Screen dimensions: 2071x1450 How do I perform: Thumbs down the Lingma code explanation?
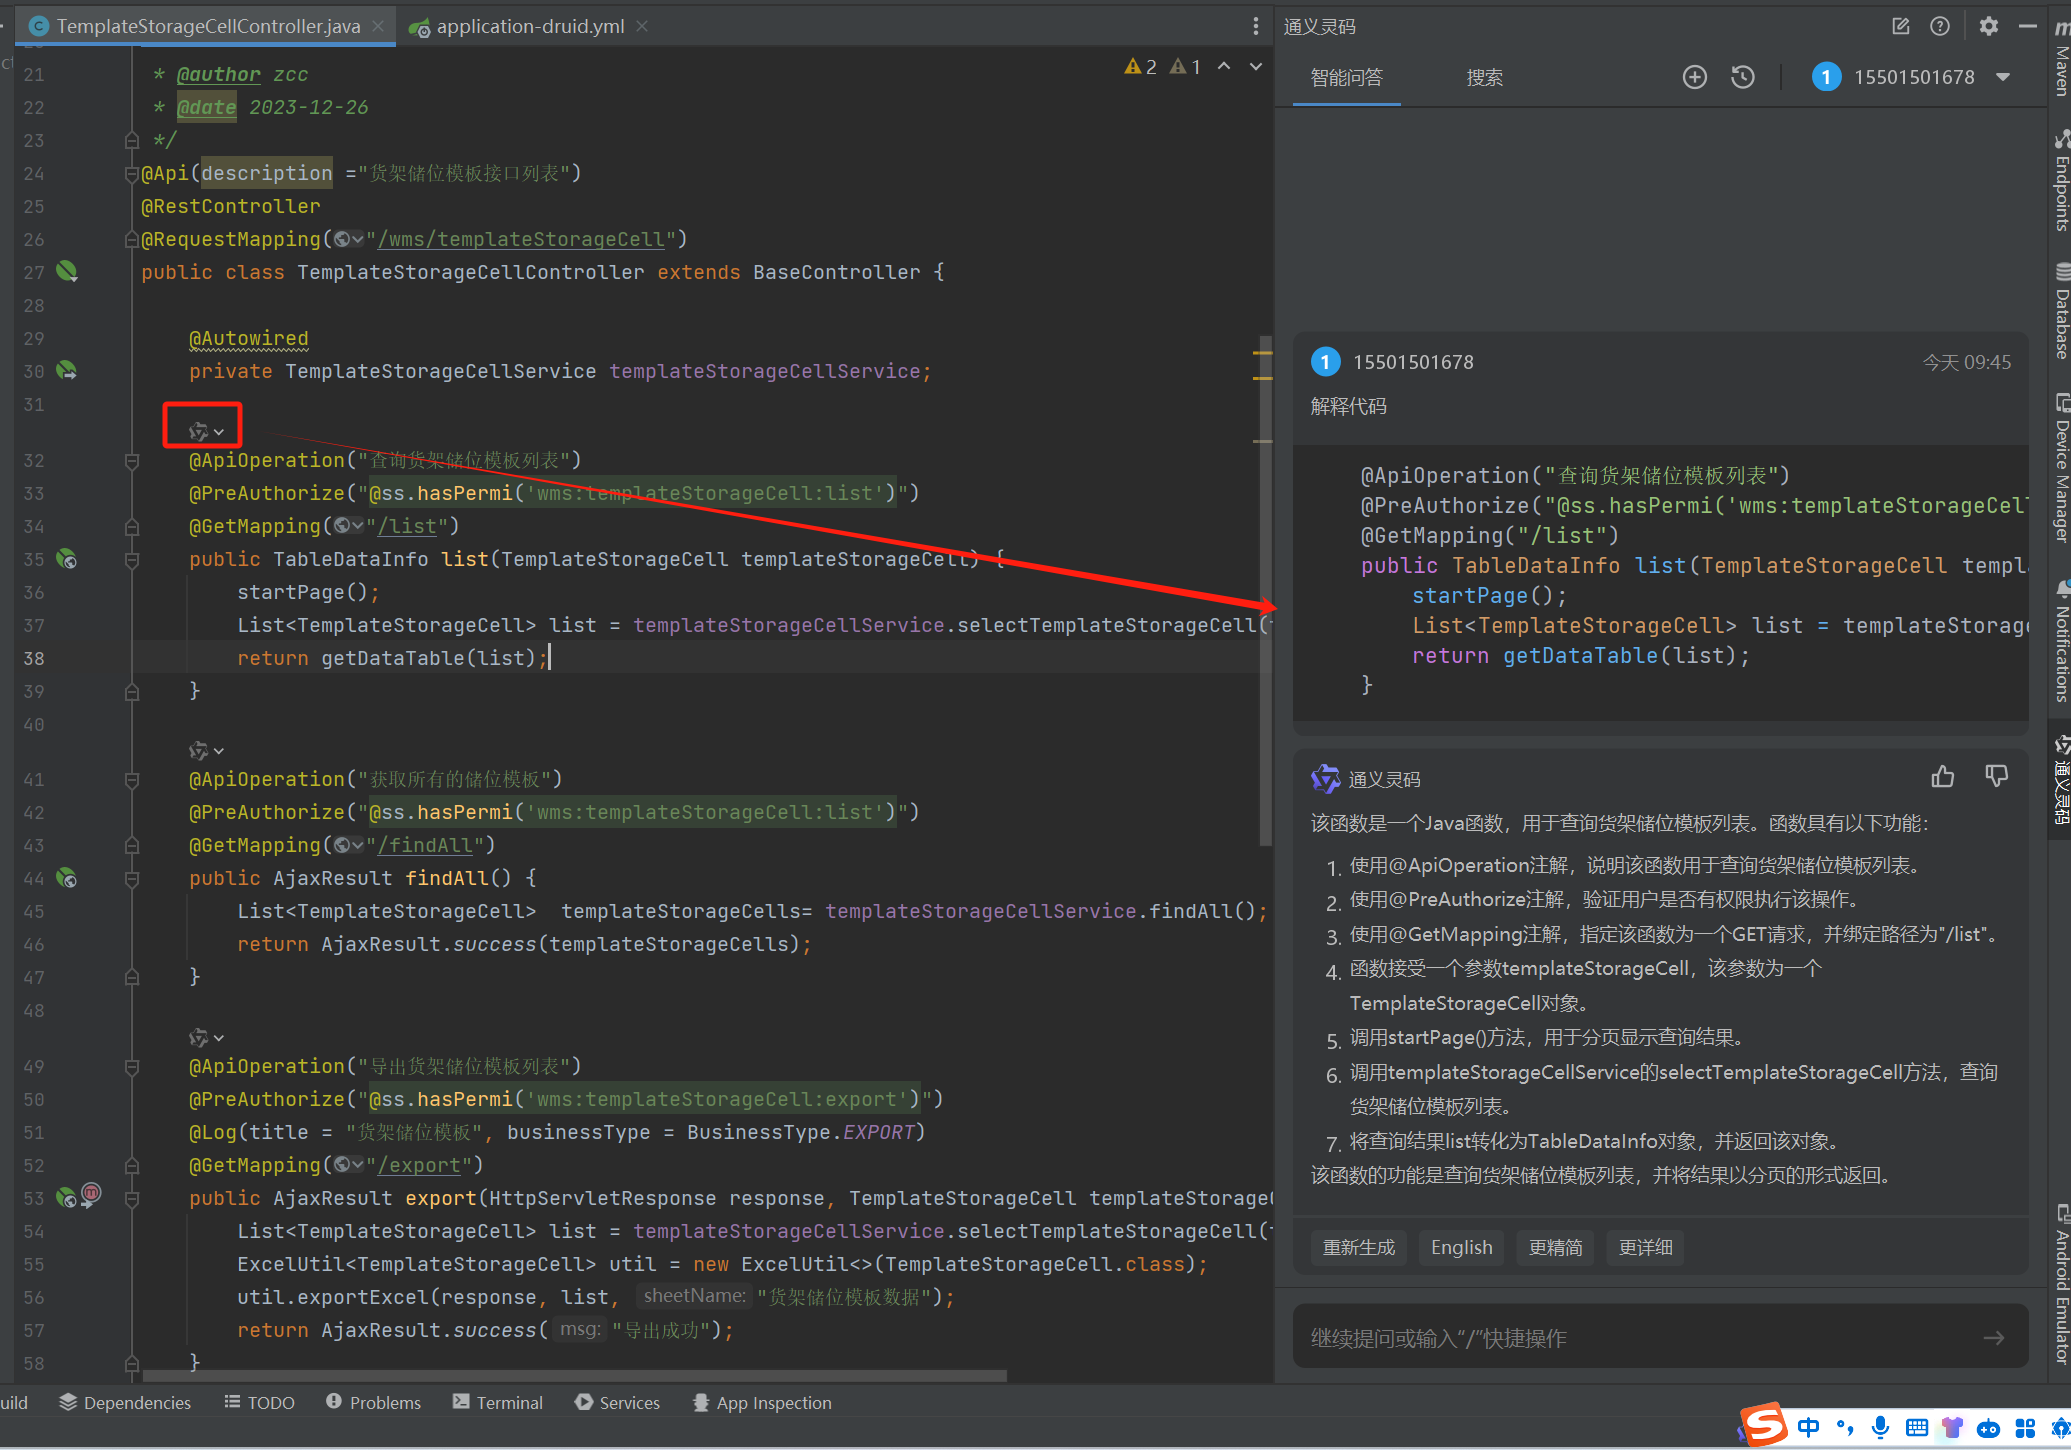(1996, 776)
